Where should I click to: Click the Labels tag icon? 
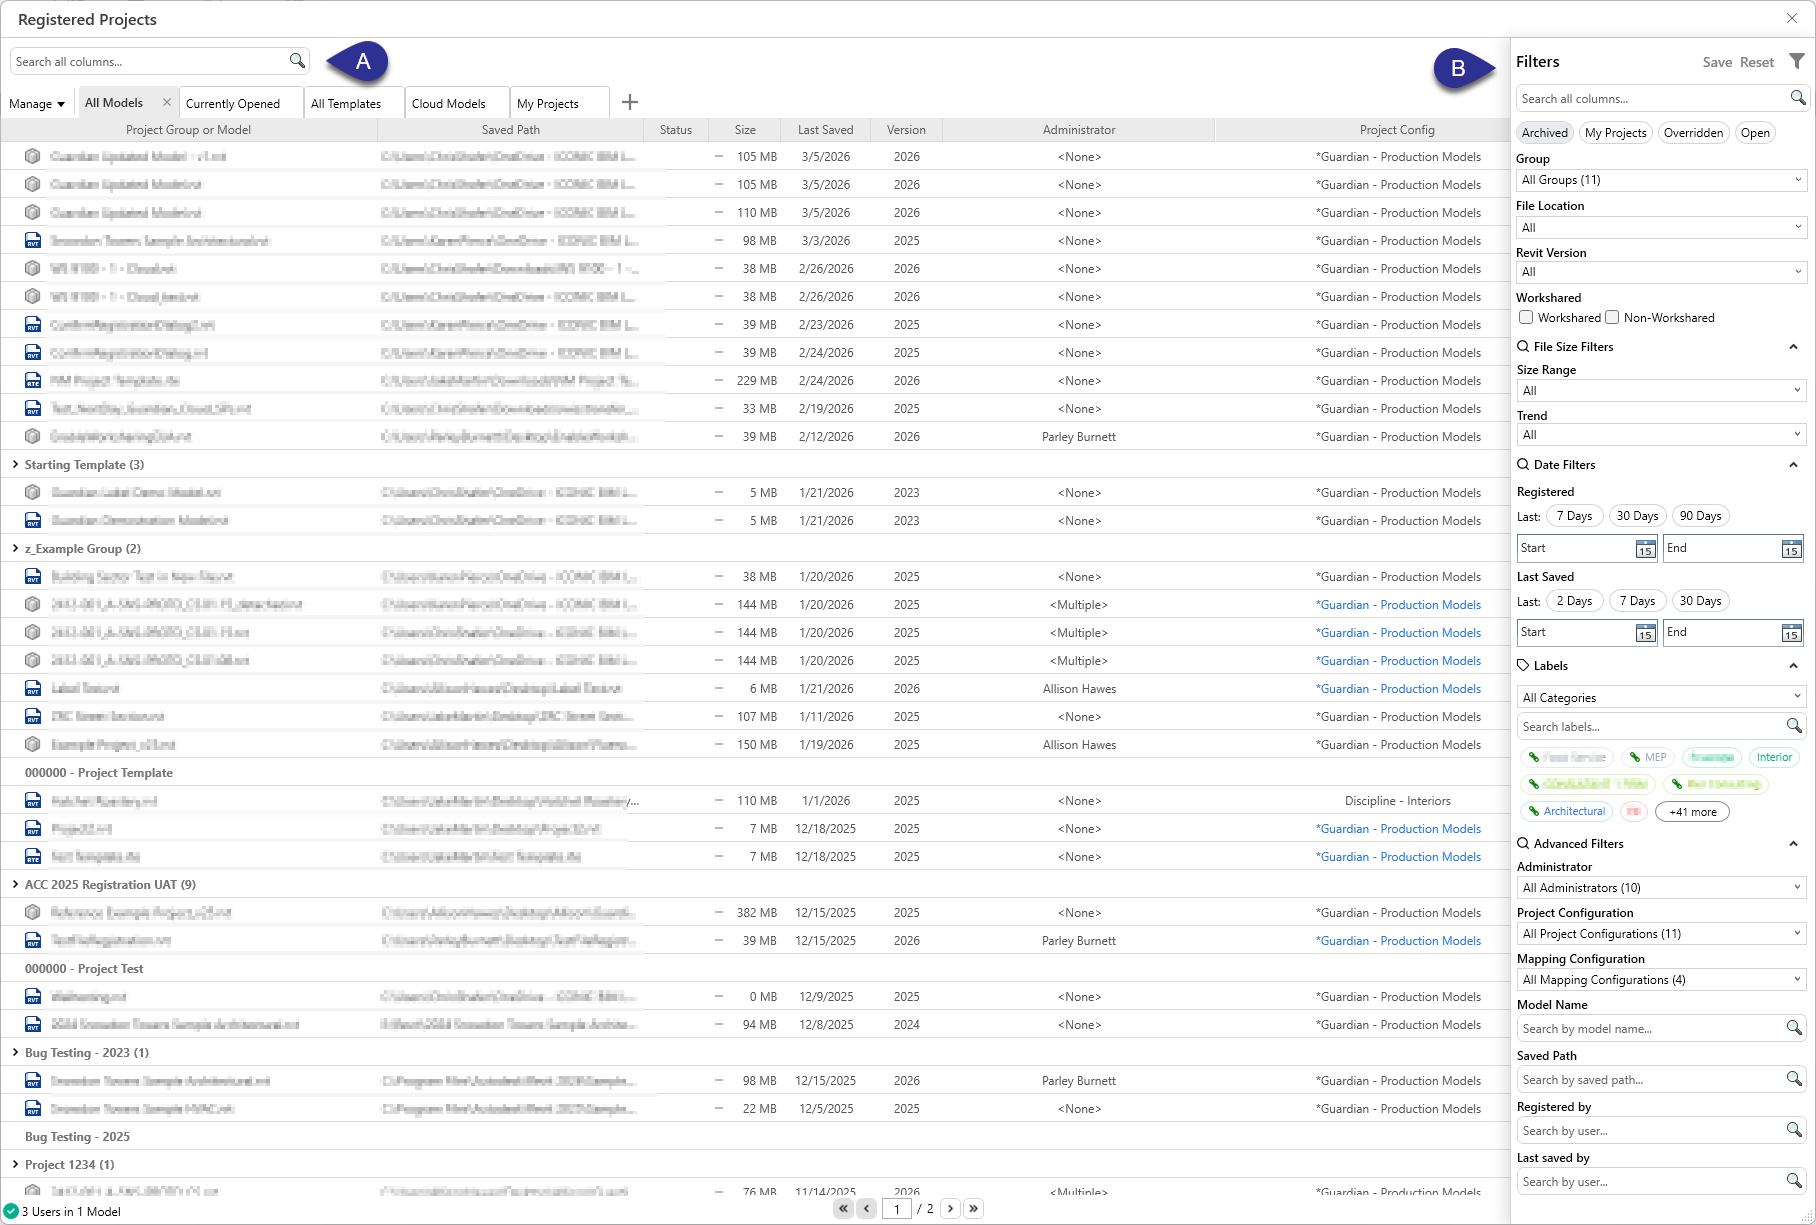(1522, 665)
